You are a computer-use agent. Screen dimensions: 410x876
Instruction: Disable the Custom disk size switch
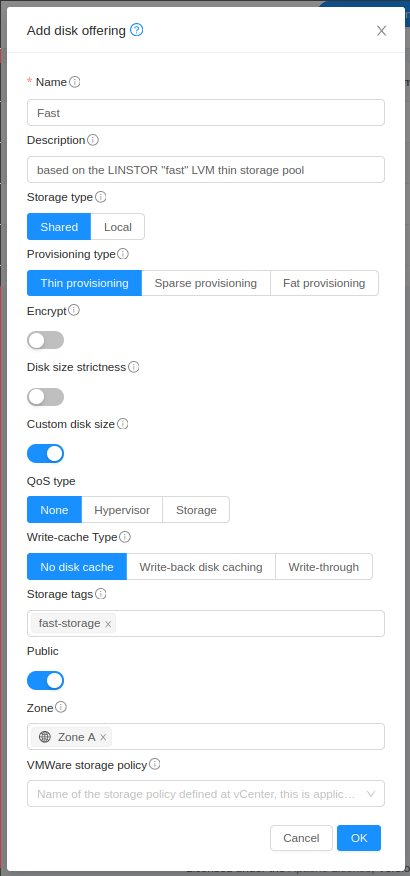point(45,454)
